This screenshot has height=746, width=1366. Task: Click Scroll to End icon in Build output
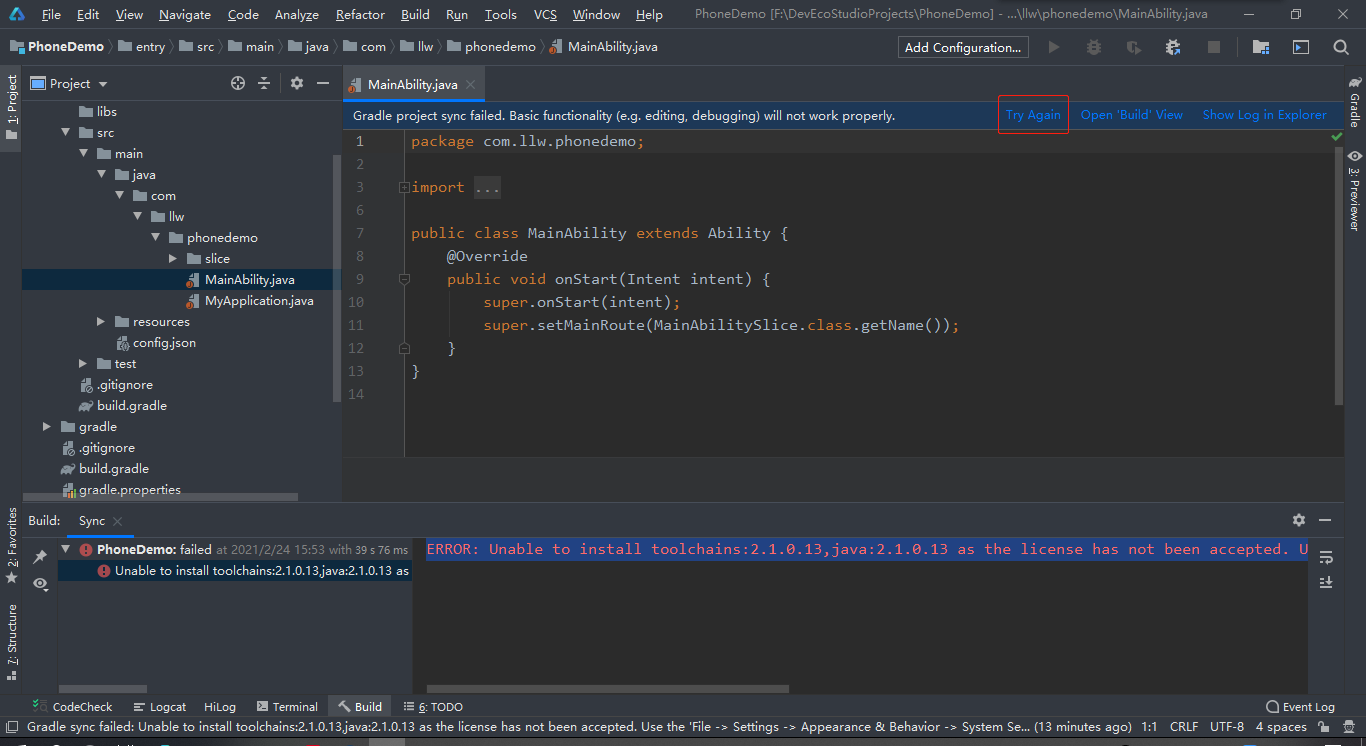pyautogui.click(x=1326, y=582)
